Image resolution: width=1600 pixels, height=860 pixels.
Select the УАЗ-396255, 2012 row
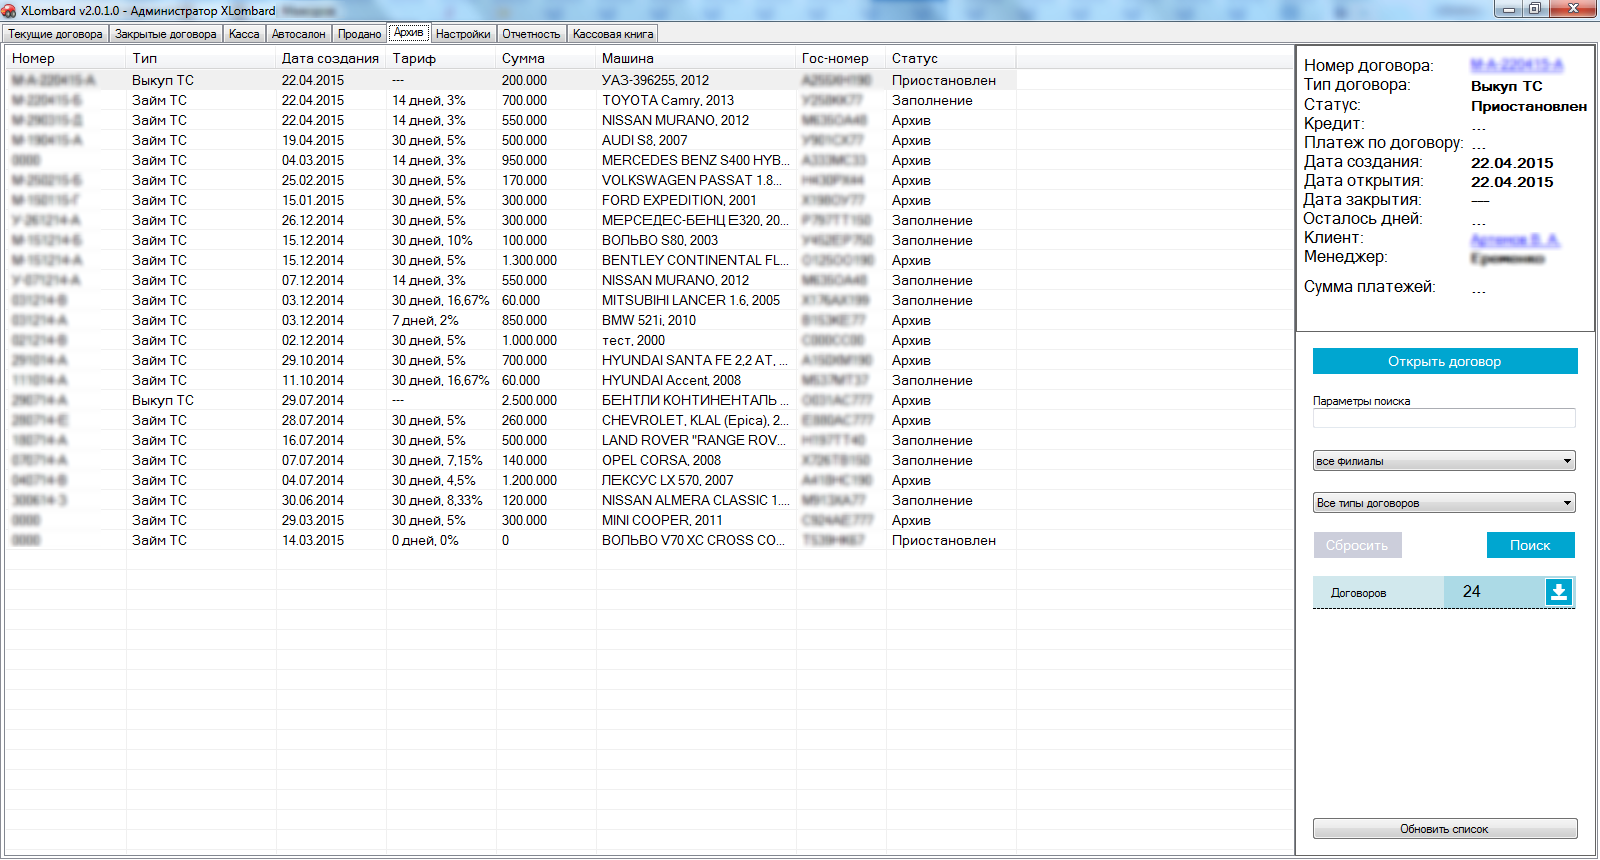(511, 80)
